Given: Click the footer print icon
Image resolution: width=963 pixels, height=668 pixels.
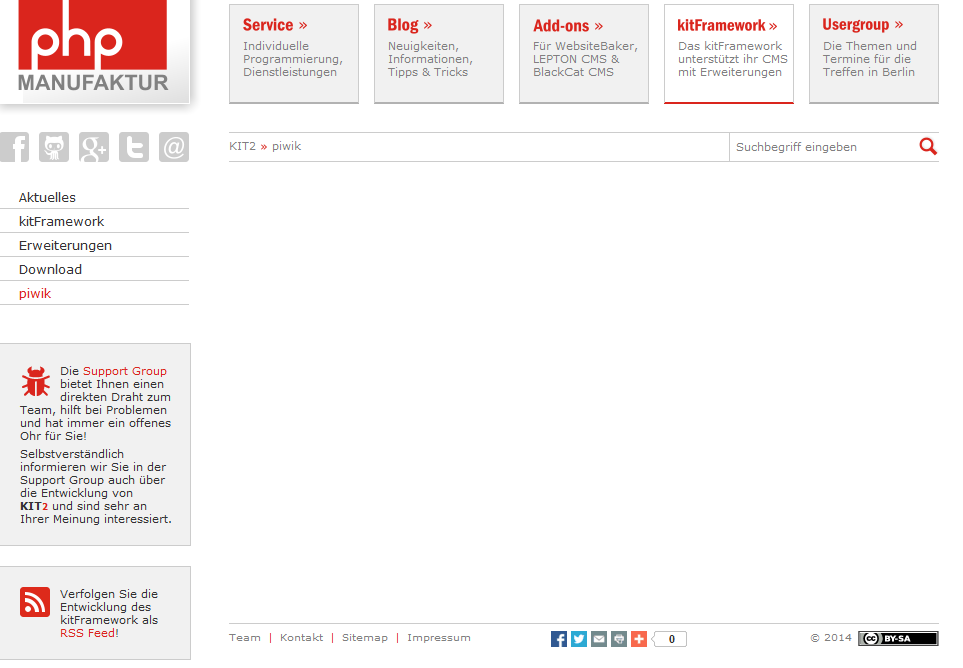Looking at the screenshot, I should (x=619, y=639).
